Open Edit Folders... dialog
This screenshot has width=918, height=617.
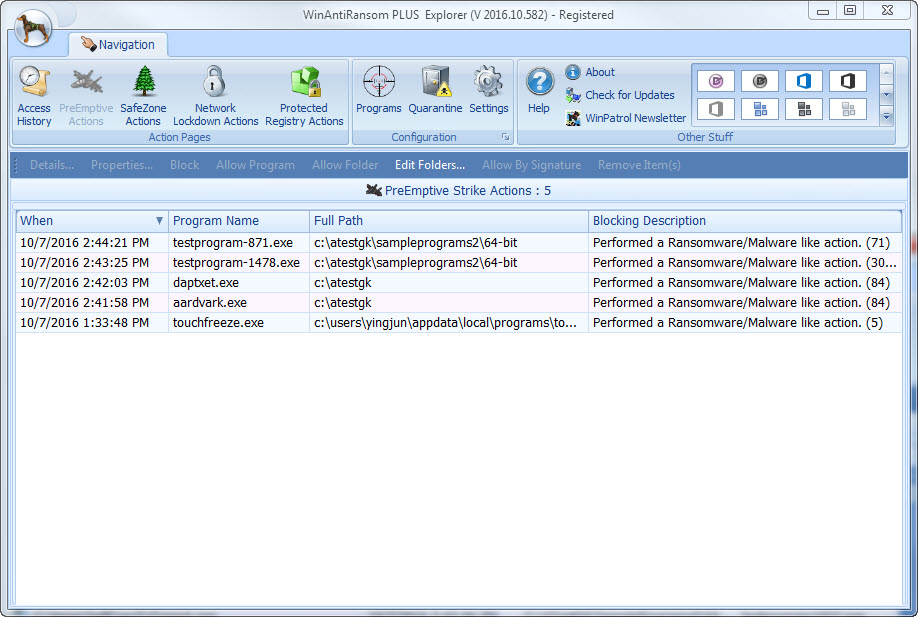click(430, 165)
